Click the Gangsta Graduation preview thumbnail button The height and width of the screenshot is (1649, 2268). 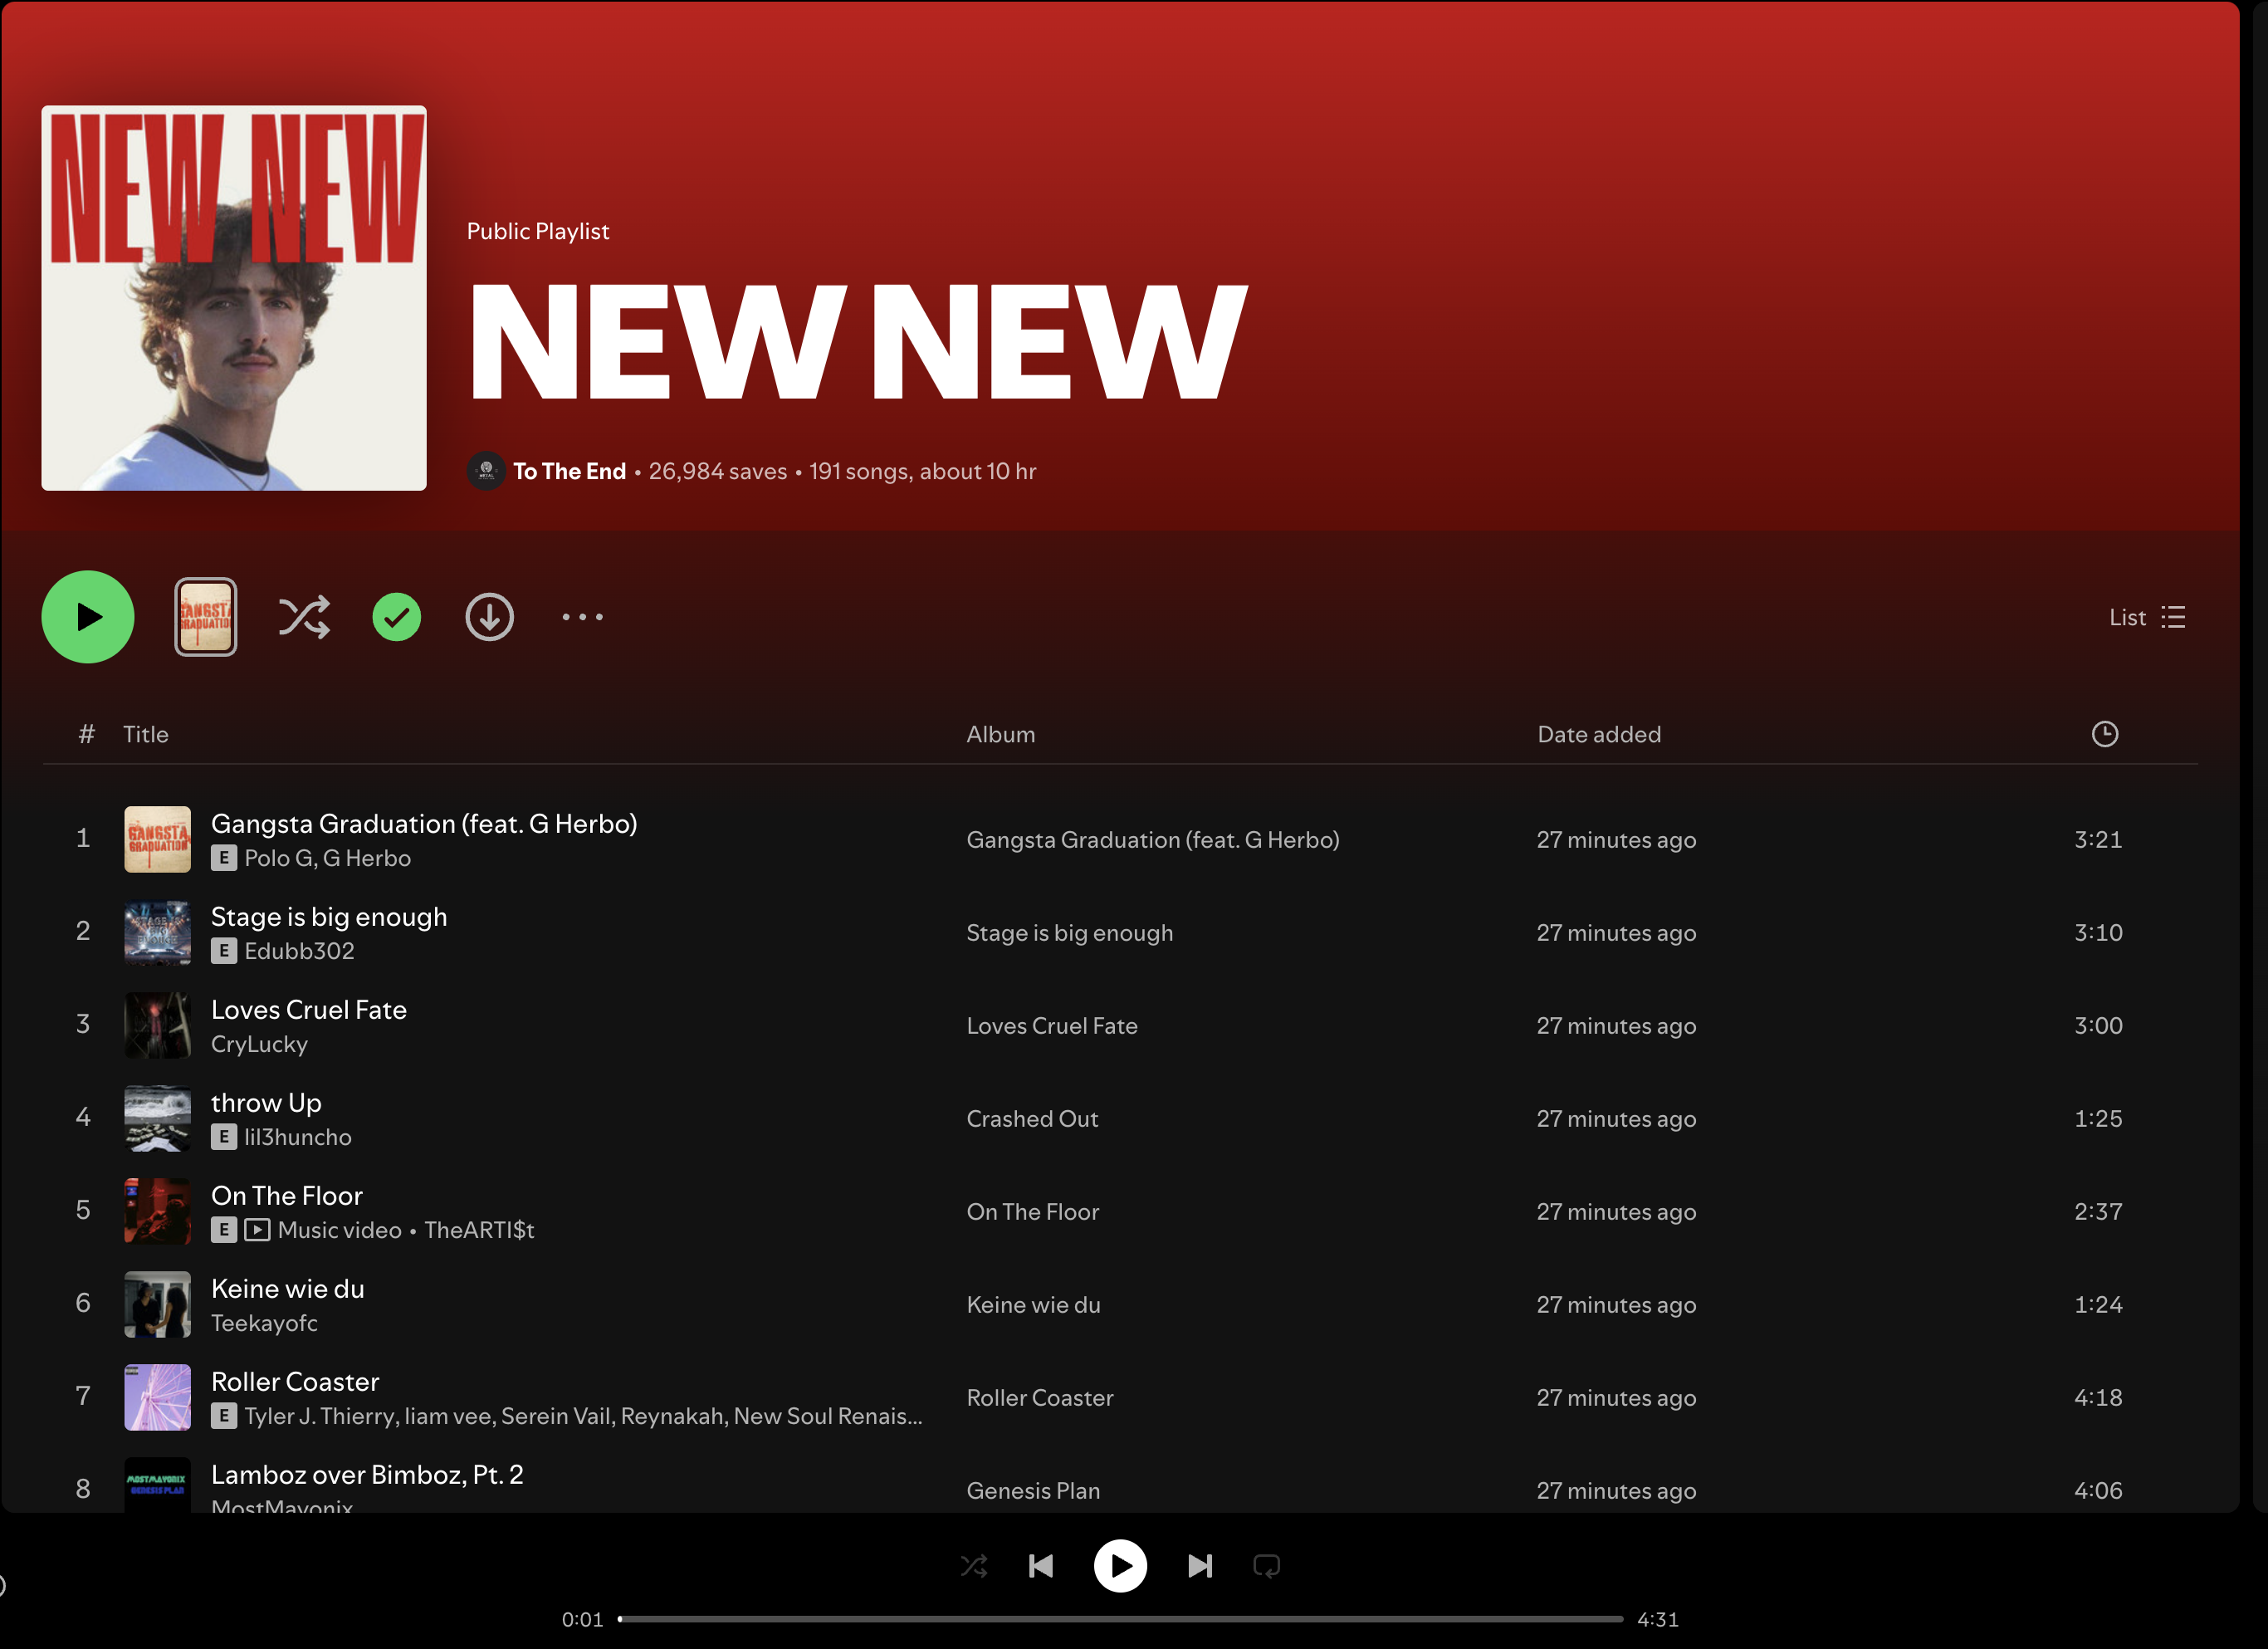point(205,617)
